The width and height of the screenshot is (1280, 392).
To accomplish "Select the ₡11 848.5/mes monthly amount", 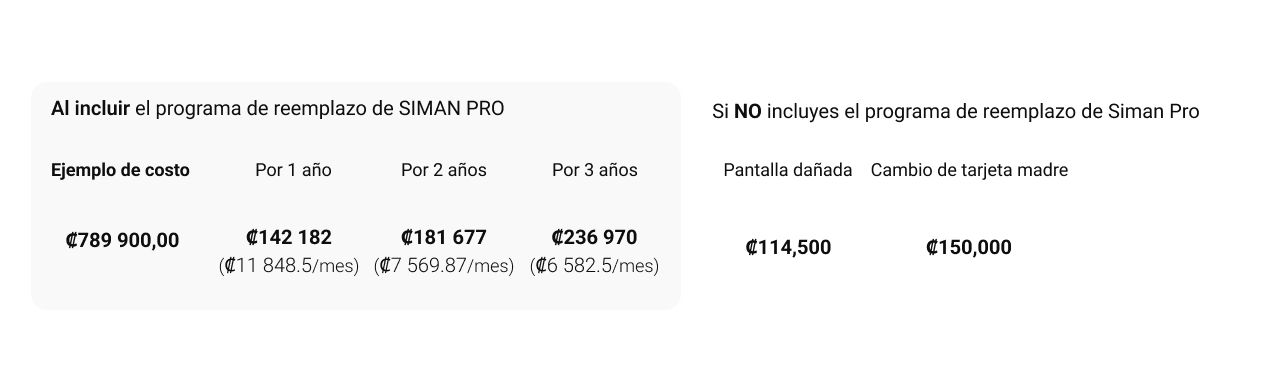I will tap(289, 266).
